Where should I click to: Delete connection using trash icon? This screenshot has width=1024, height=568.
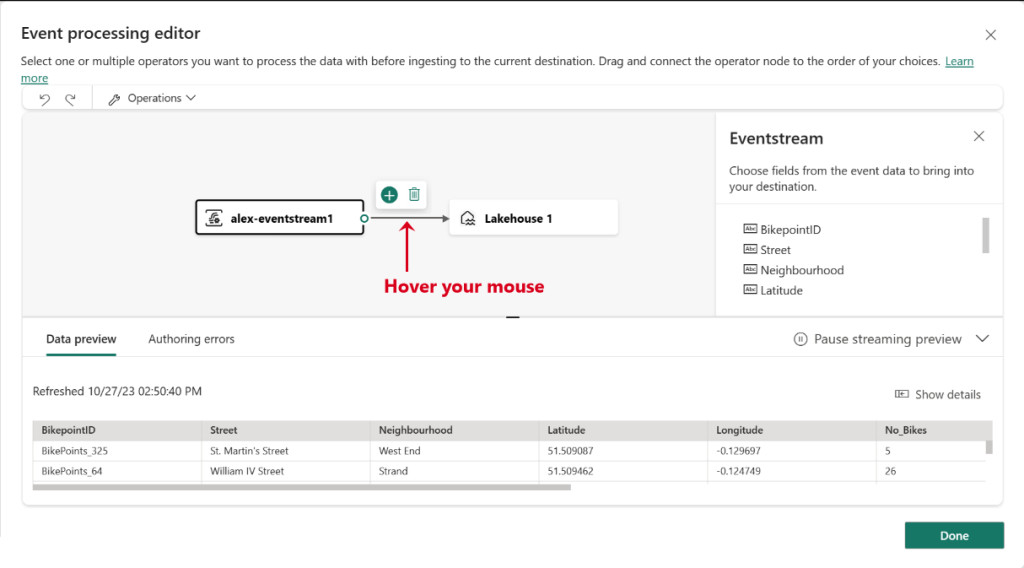tap(414, 195)
